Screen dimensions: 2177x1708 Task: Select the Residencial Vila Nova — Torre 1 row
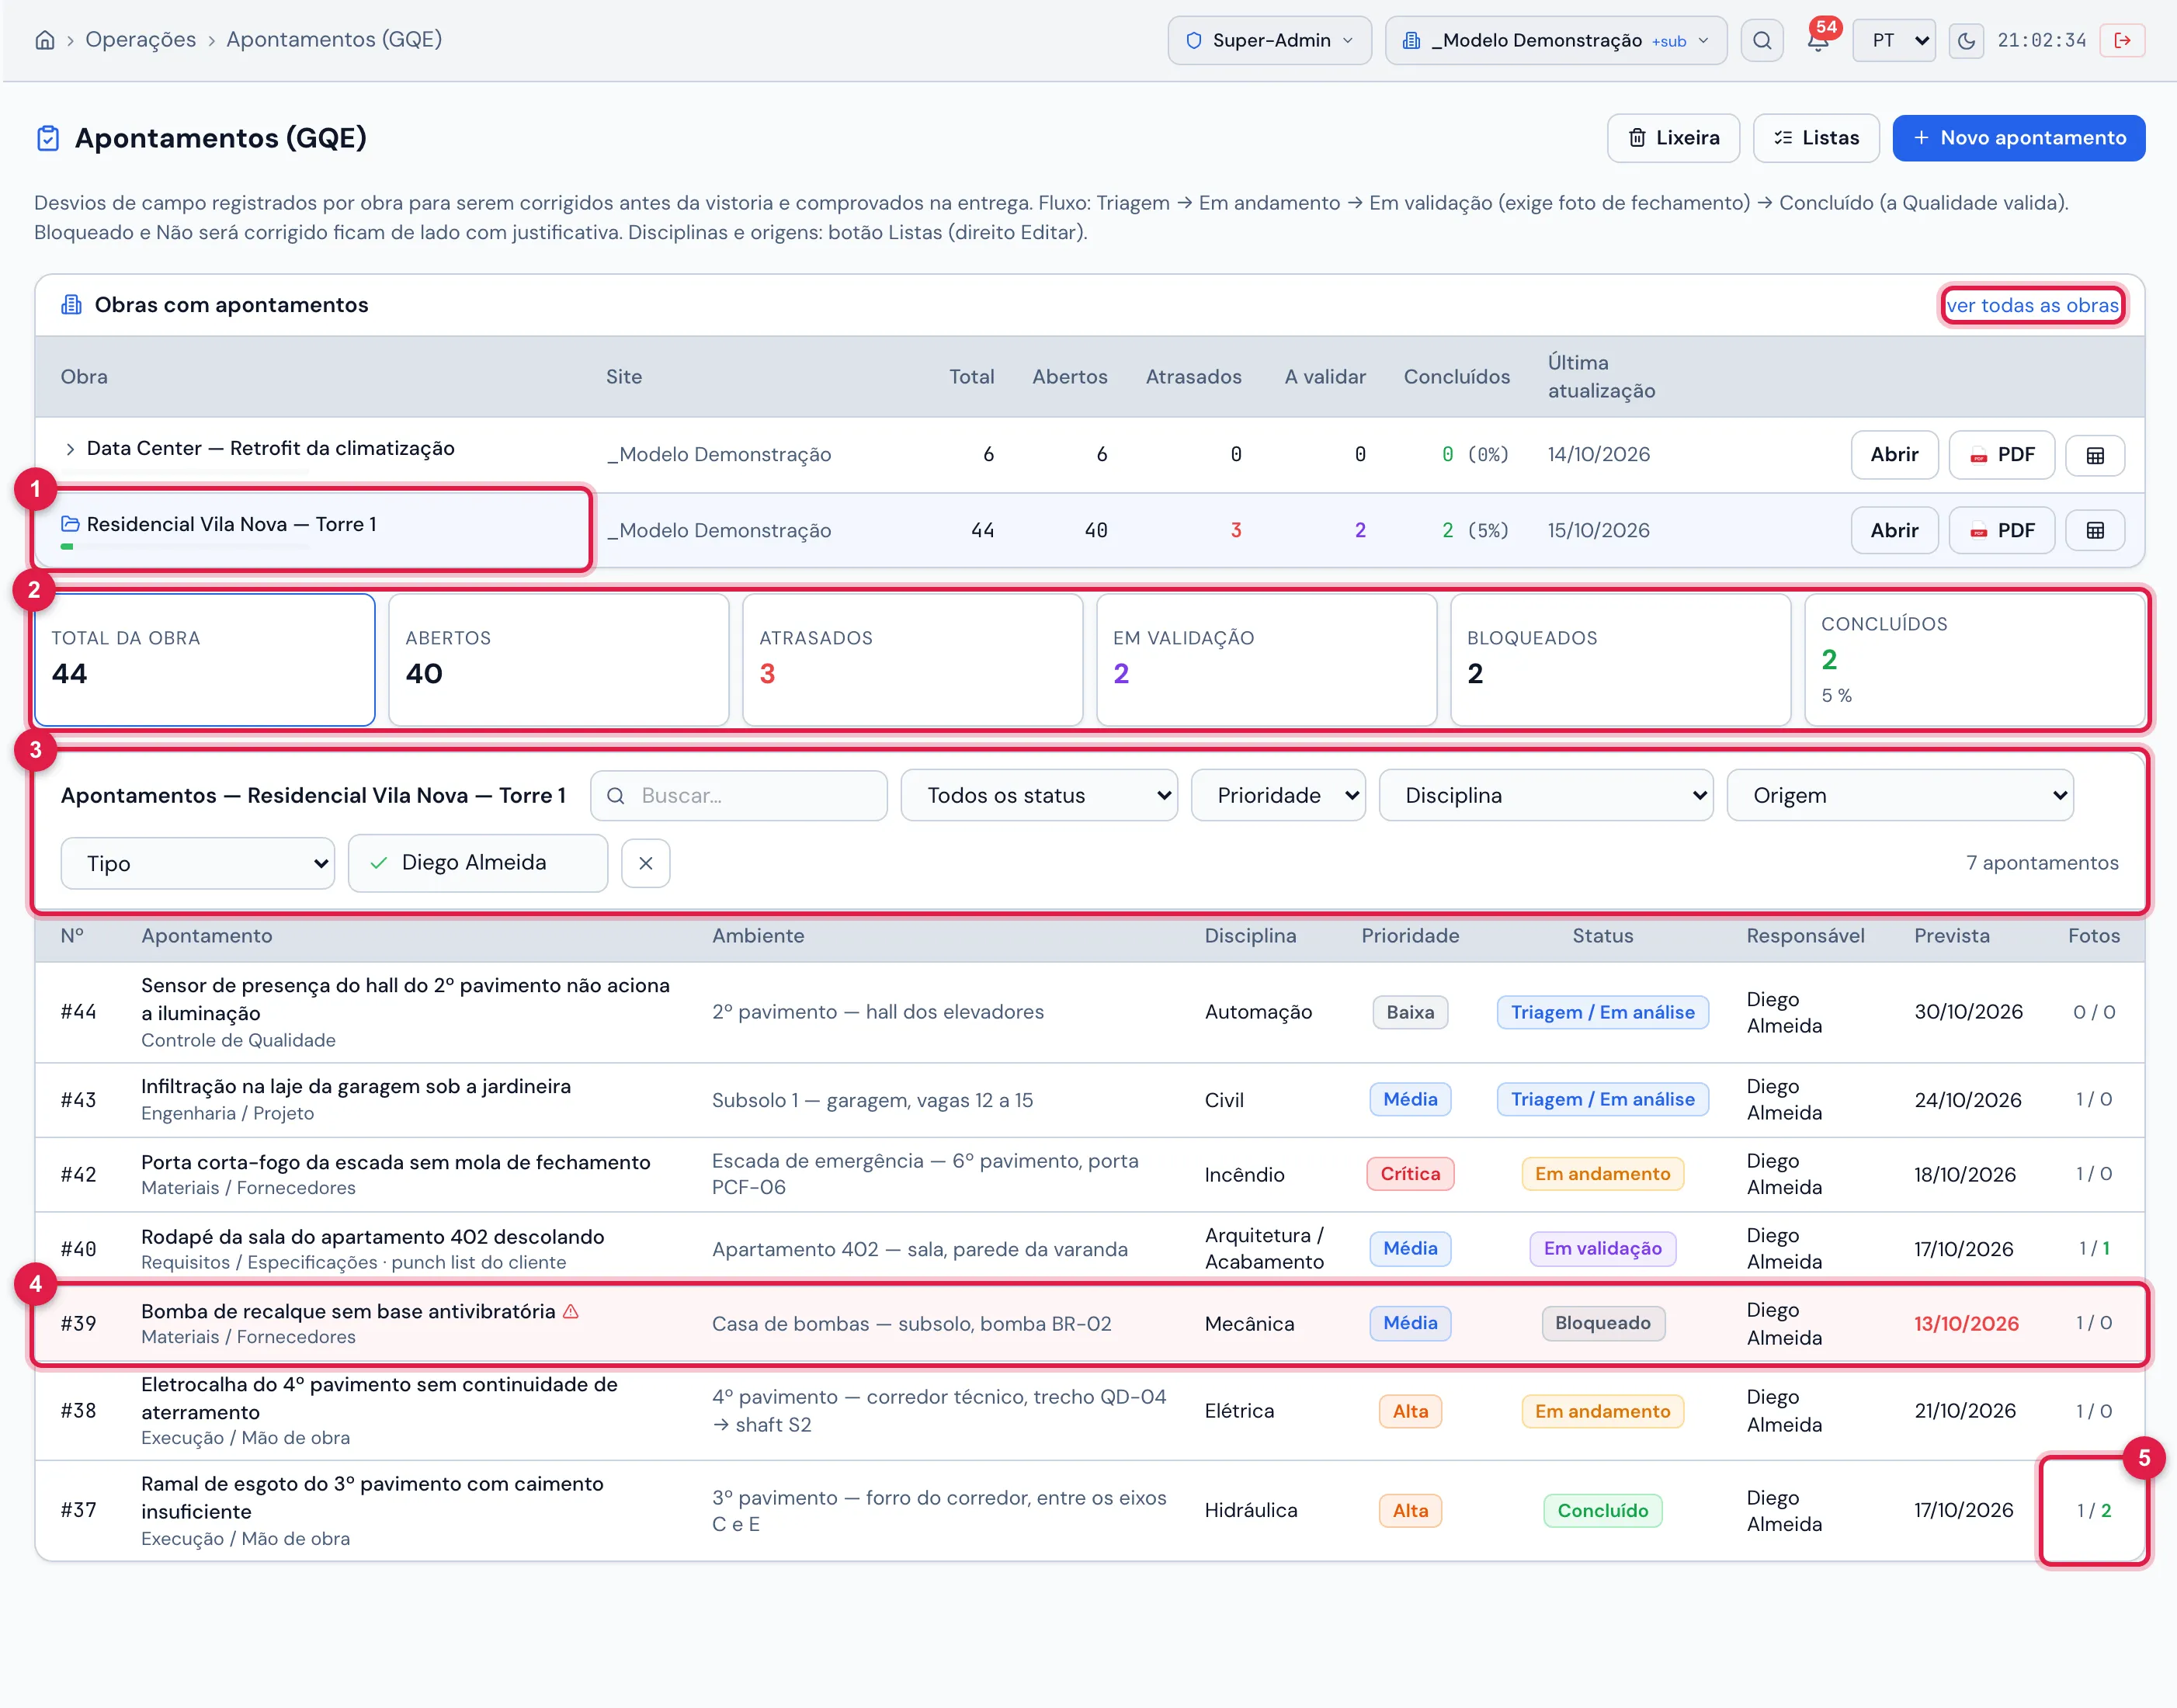pyautogui.click(x=1090, y=531)
